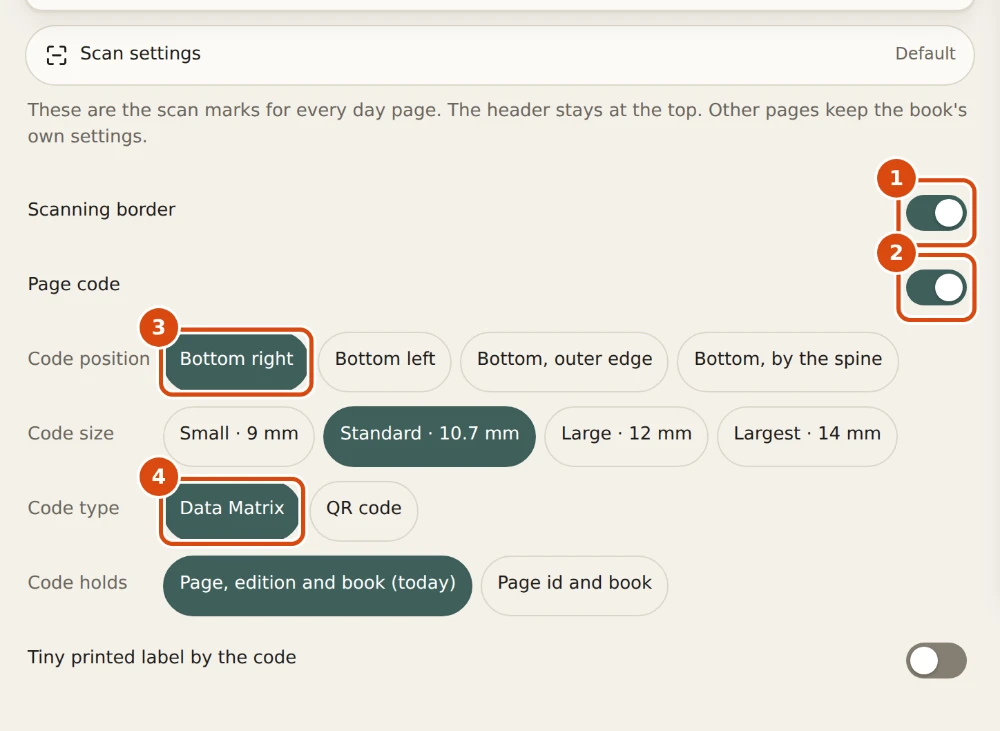The height and width of the screenshot is (731, 1000).
Task: Collapse the Scan settings section header
Action: click(x=499, y=55)
